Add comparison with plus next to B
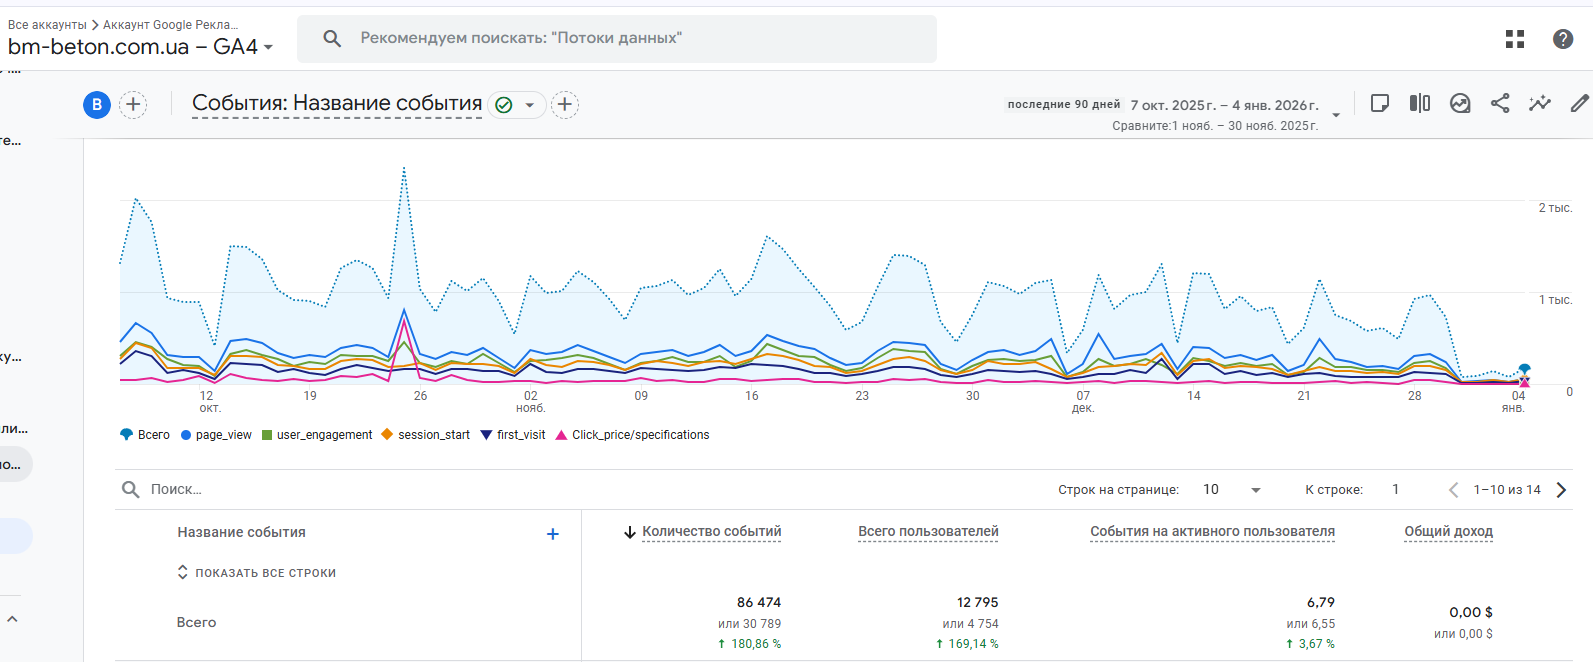Screen dimensions: 1593x662 pos(133,104)
